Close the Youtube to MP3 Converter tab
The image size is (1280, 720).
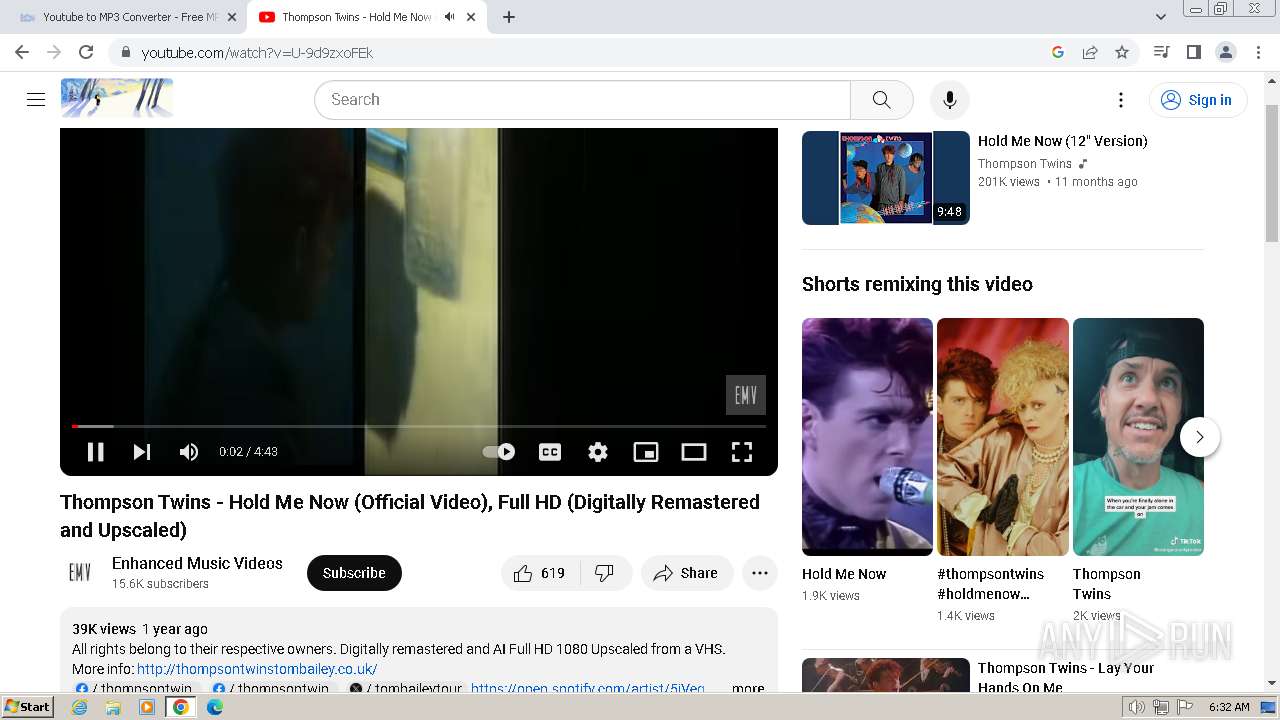[232, 17]
